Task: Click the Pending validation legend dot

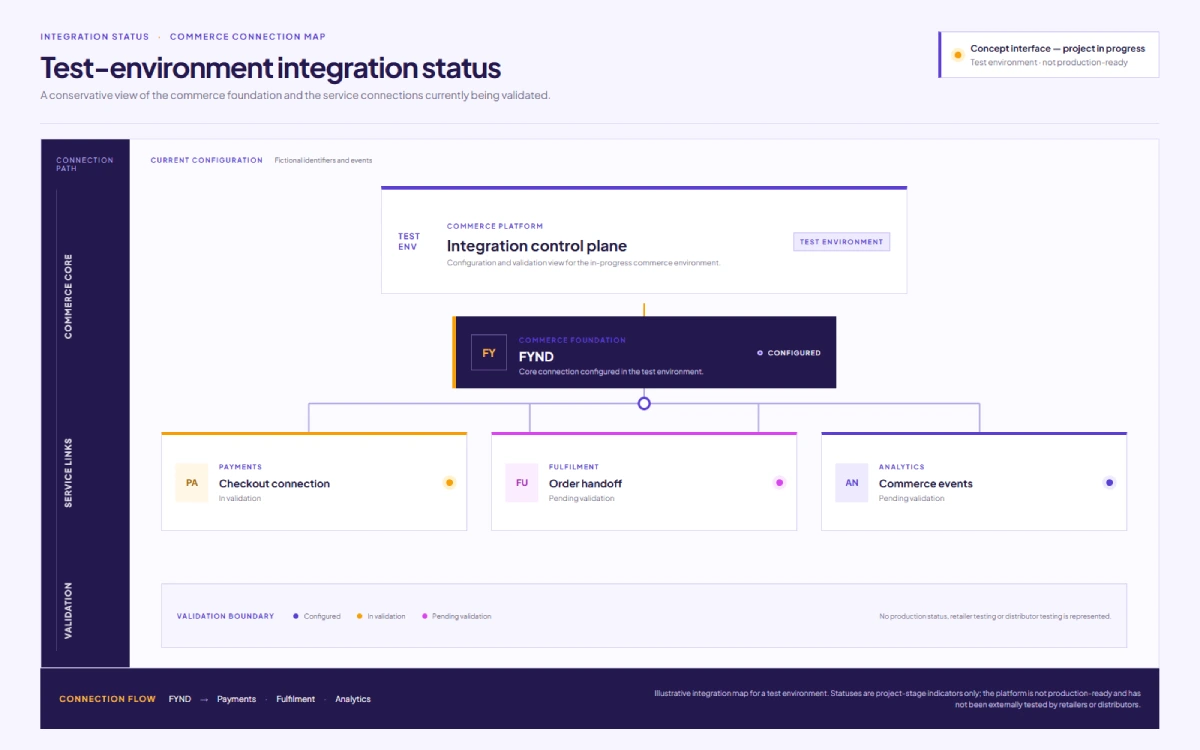Action: [x=425, y=616]
